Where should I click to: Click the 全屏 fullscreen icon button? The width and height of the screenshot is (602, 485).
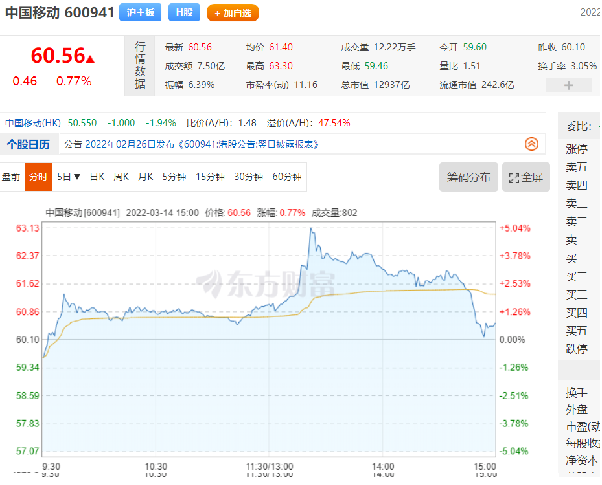click(x=526, y=177)
